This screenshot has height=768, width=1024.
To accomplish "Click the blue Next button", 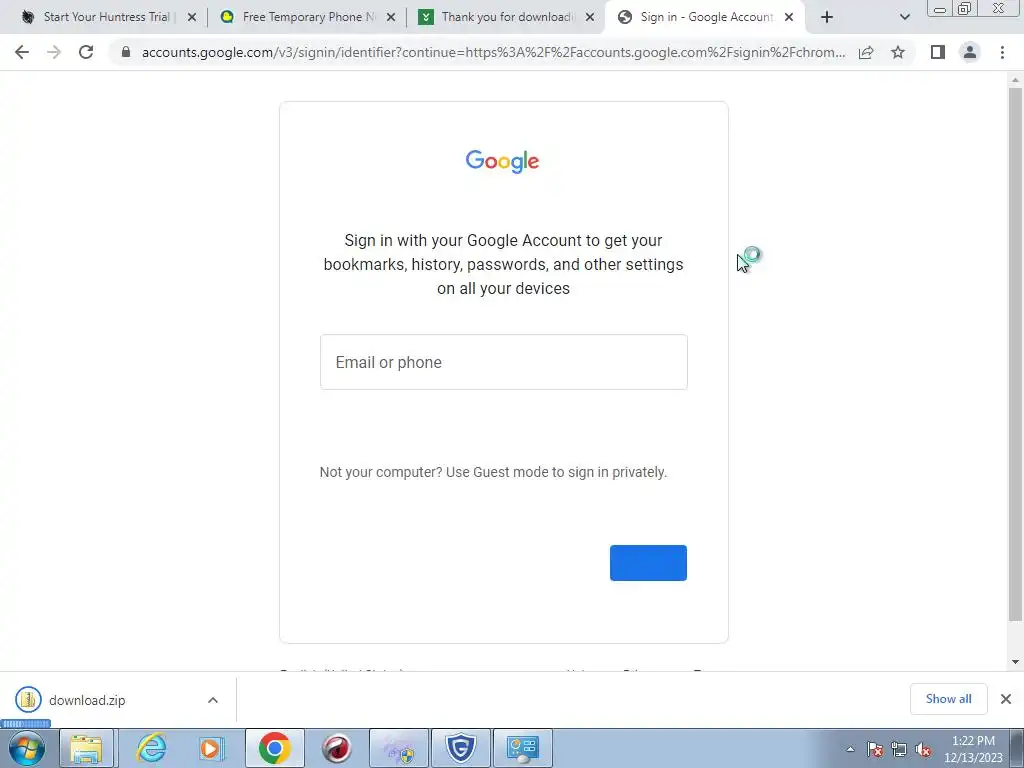I will [648, 563].
